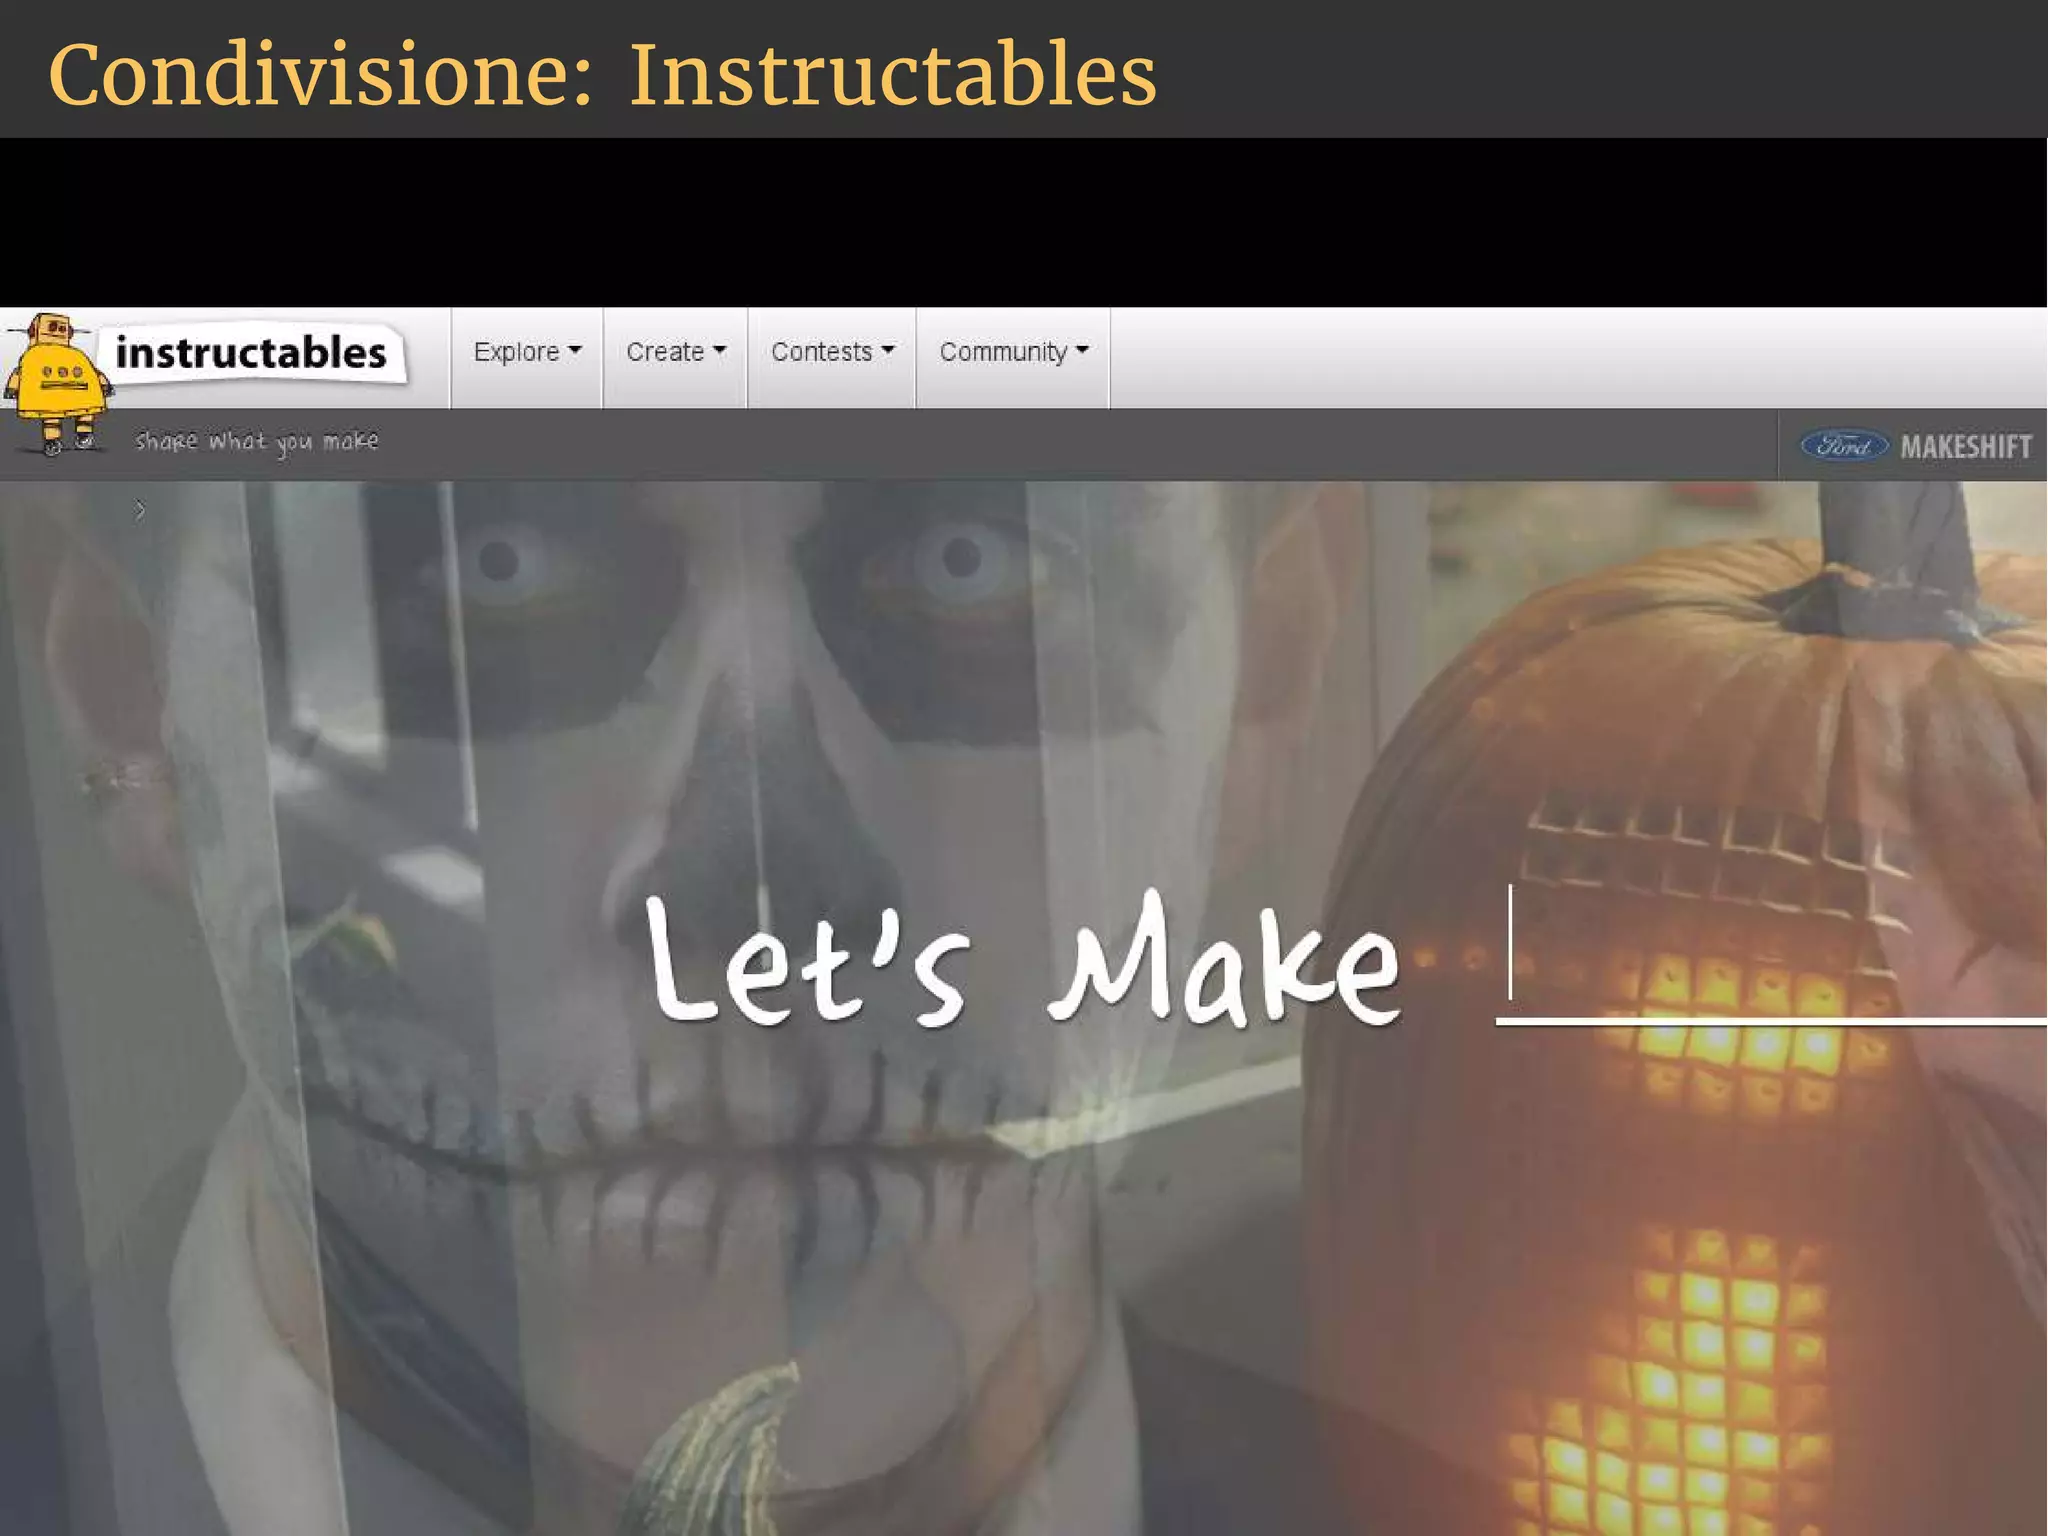Click the Ford oval logo
Screen dimensions: 2048x1536
(x=1844, y=445)
